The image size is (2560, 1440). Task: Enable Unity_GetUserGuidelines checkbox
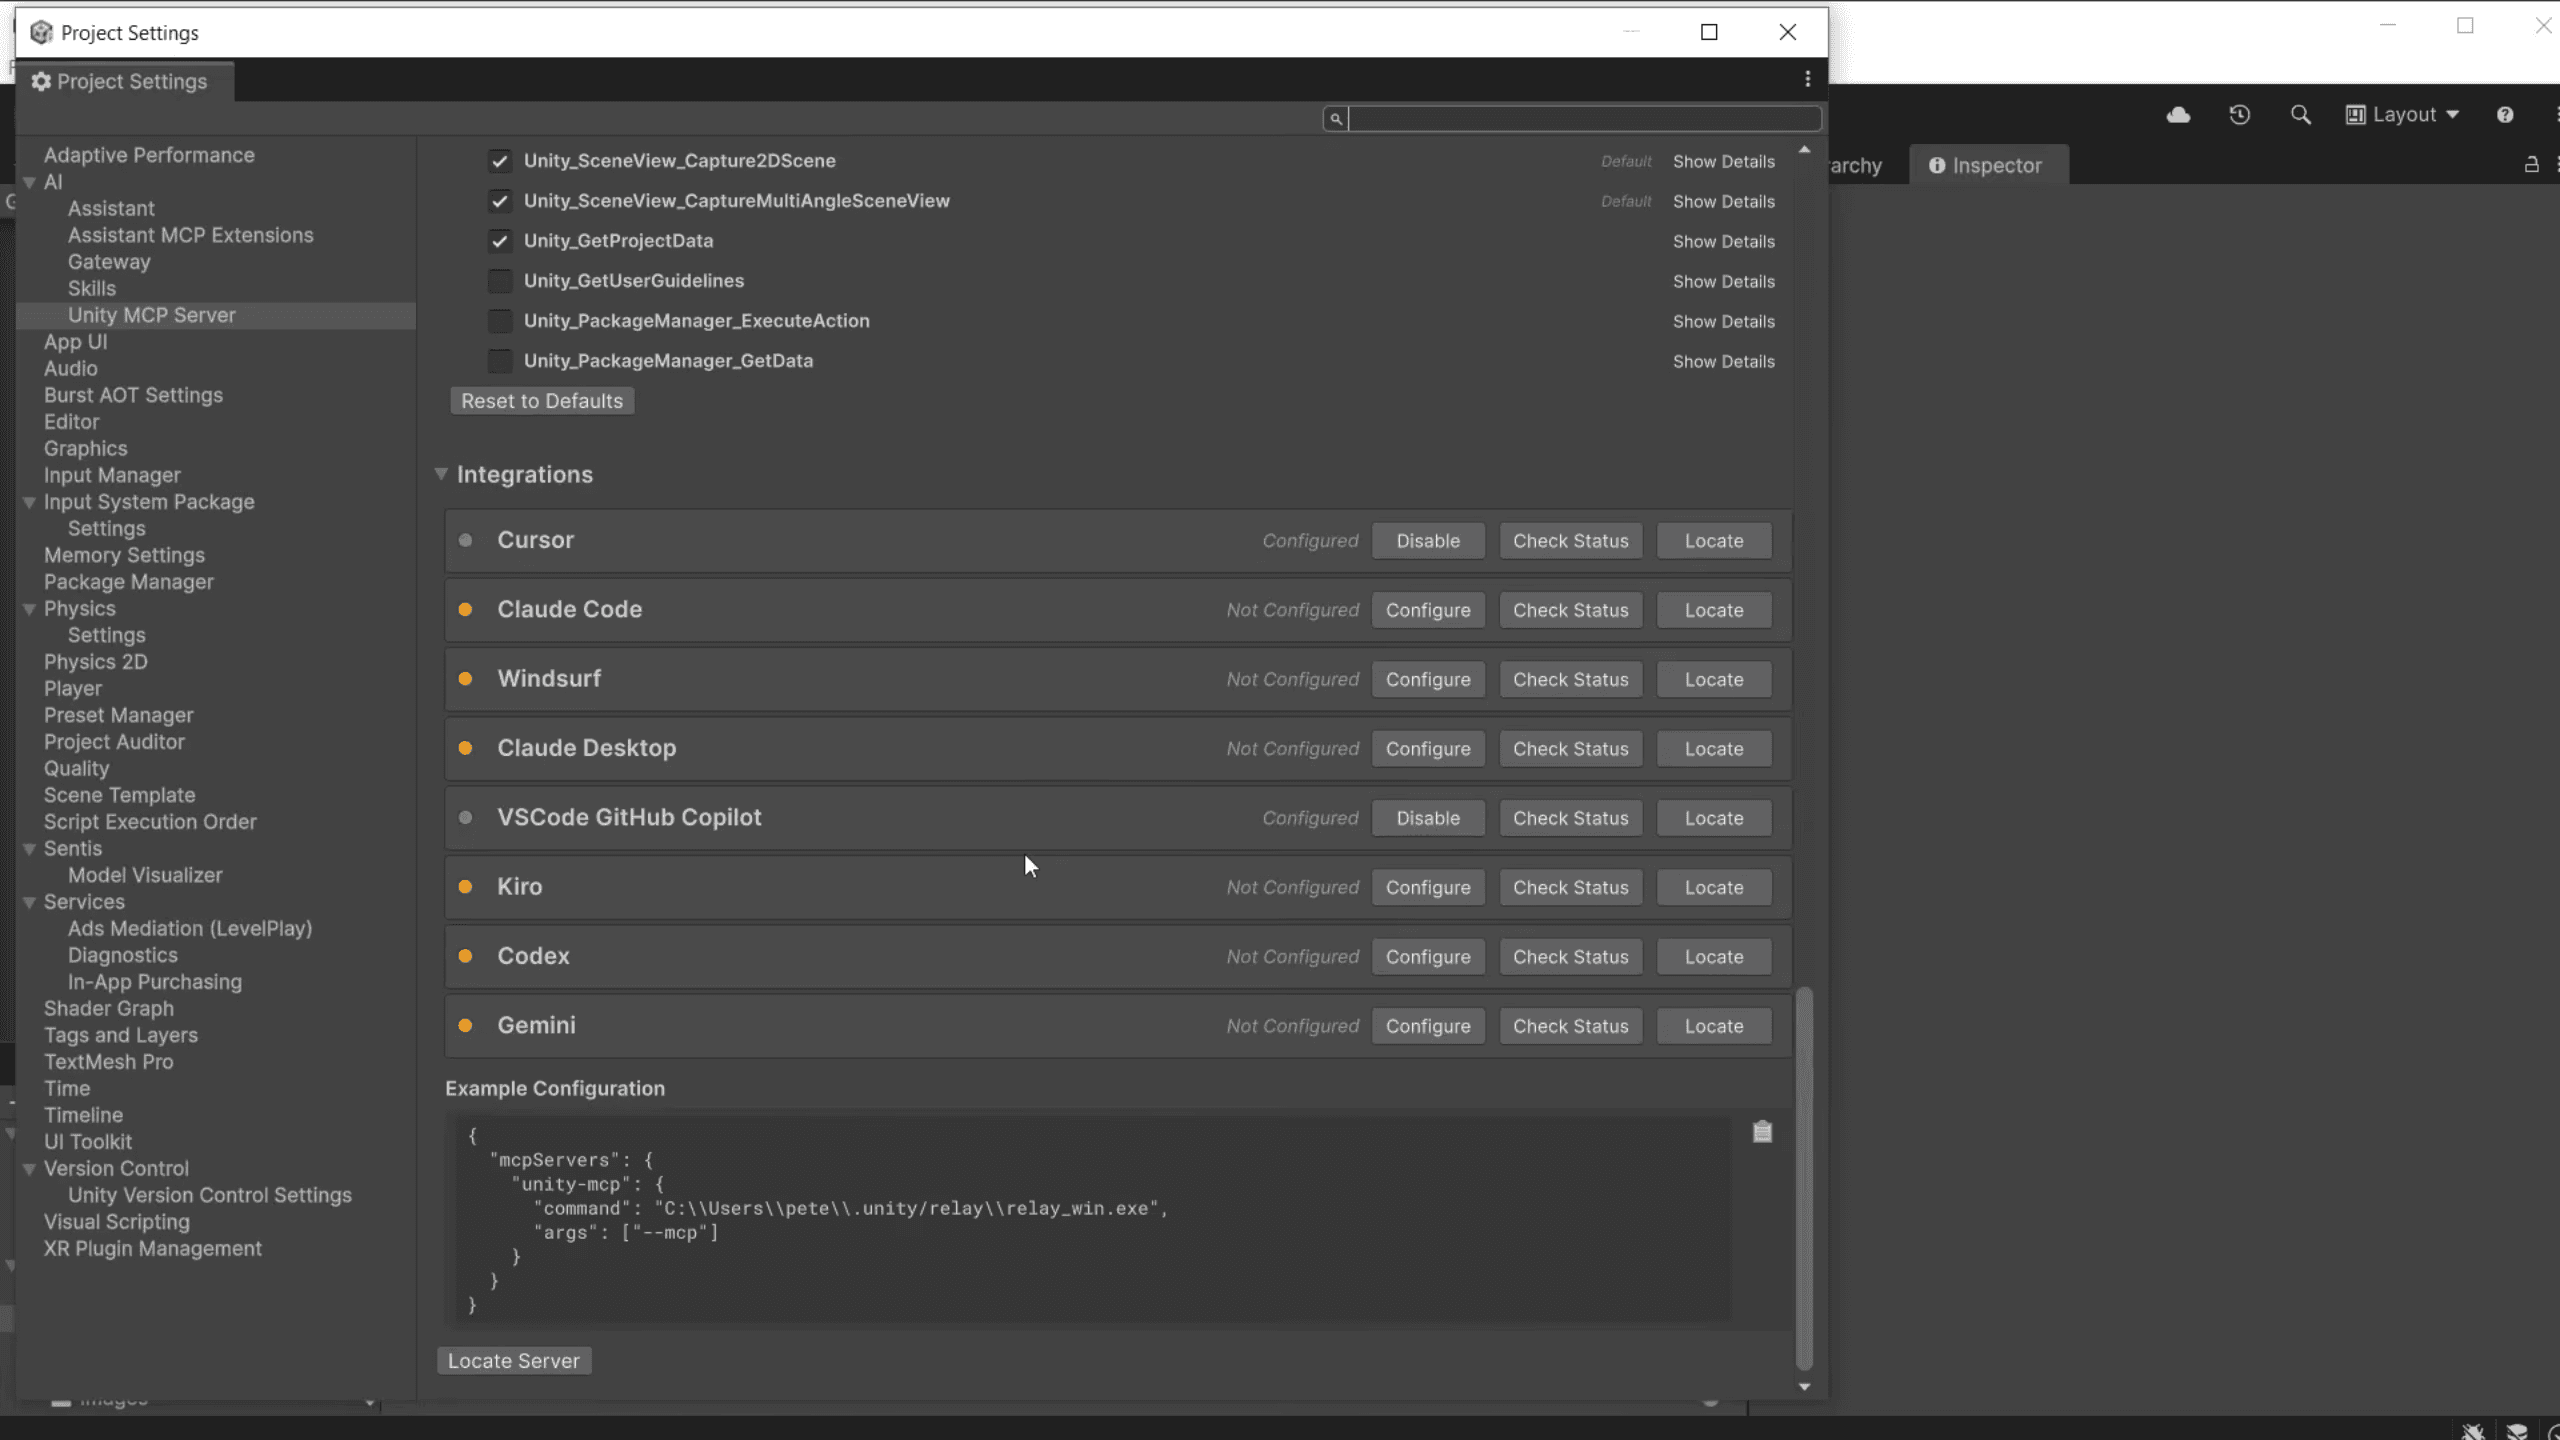pyautogui.click(x=500, y=281)
